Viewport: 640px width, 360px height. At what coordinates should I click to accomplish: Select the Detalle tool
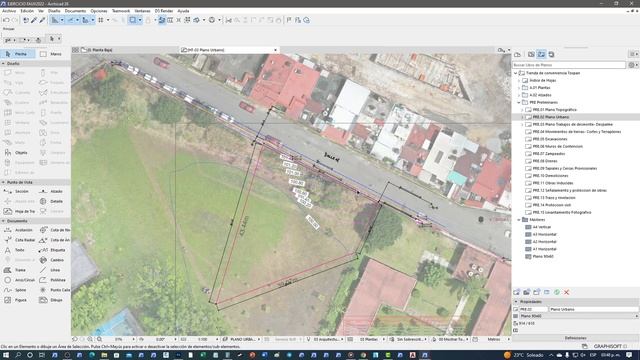(52, 201)
